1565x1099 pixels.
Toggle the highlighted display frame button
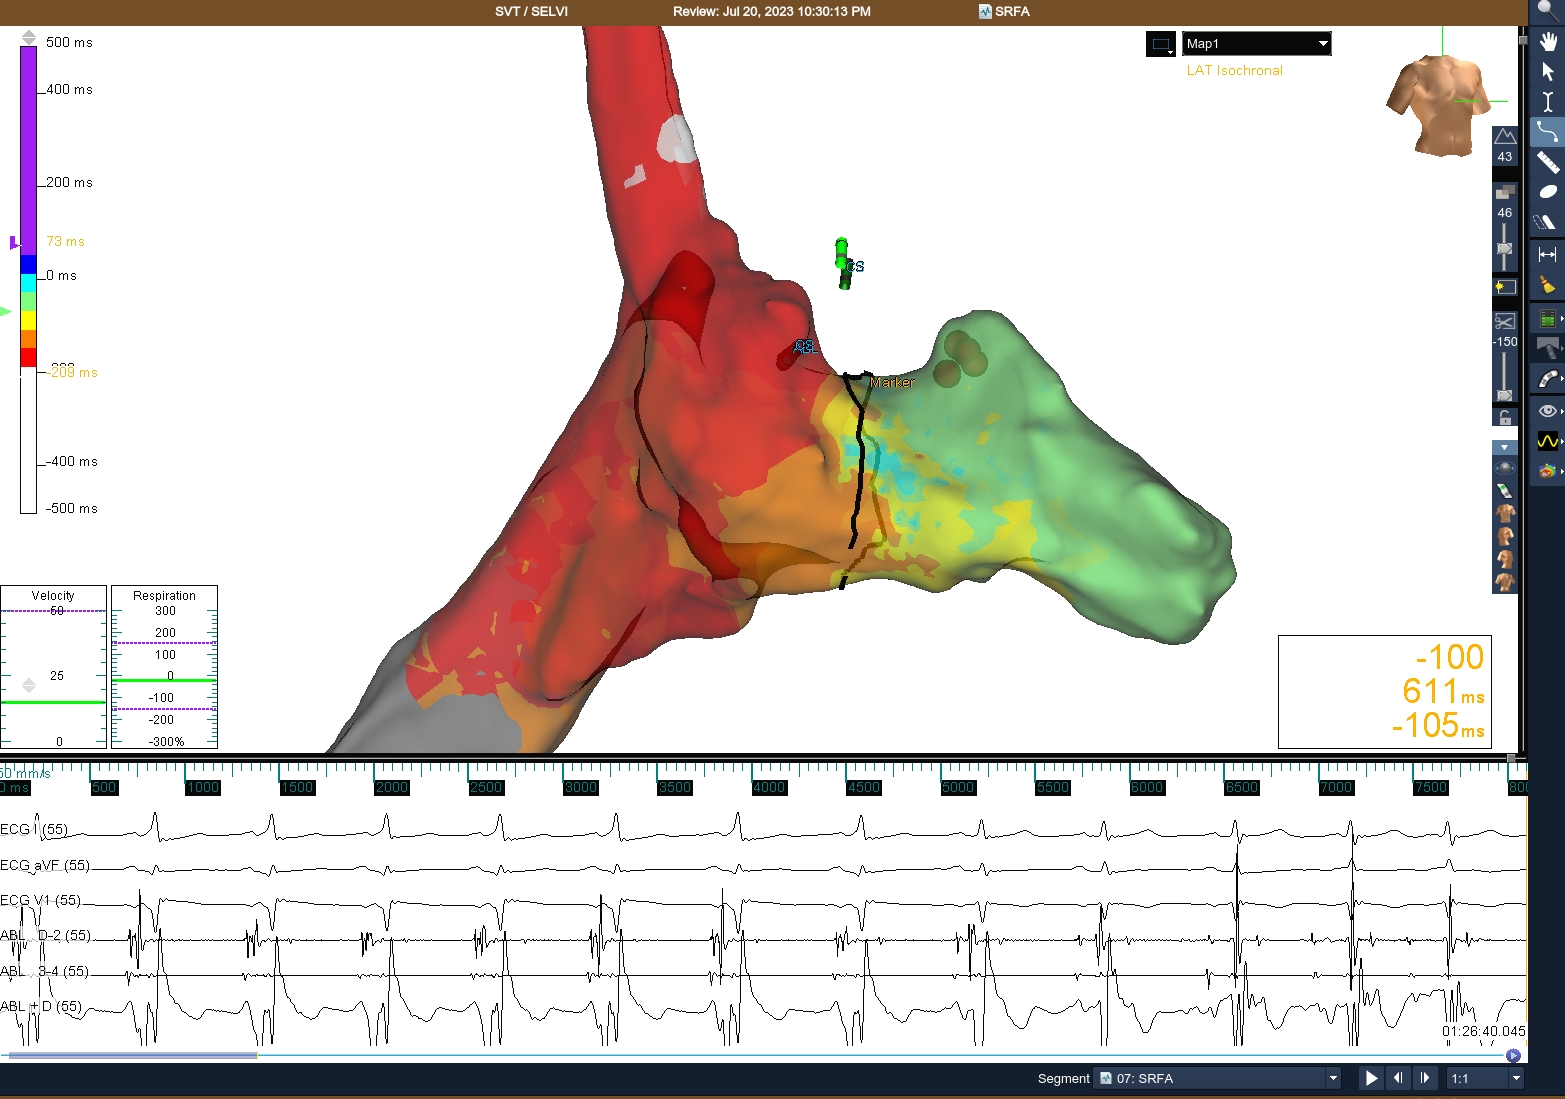point(1505,287)
